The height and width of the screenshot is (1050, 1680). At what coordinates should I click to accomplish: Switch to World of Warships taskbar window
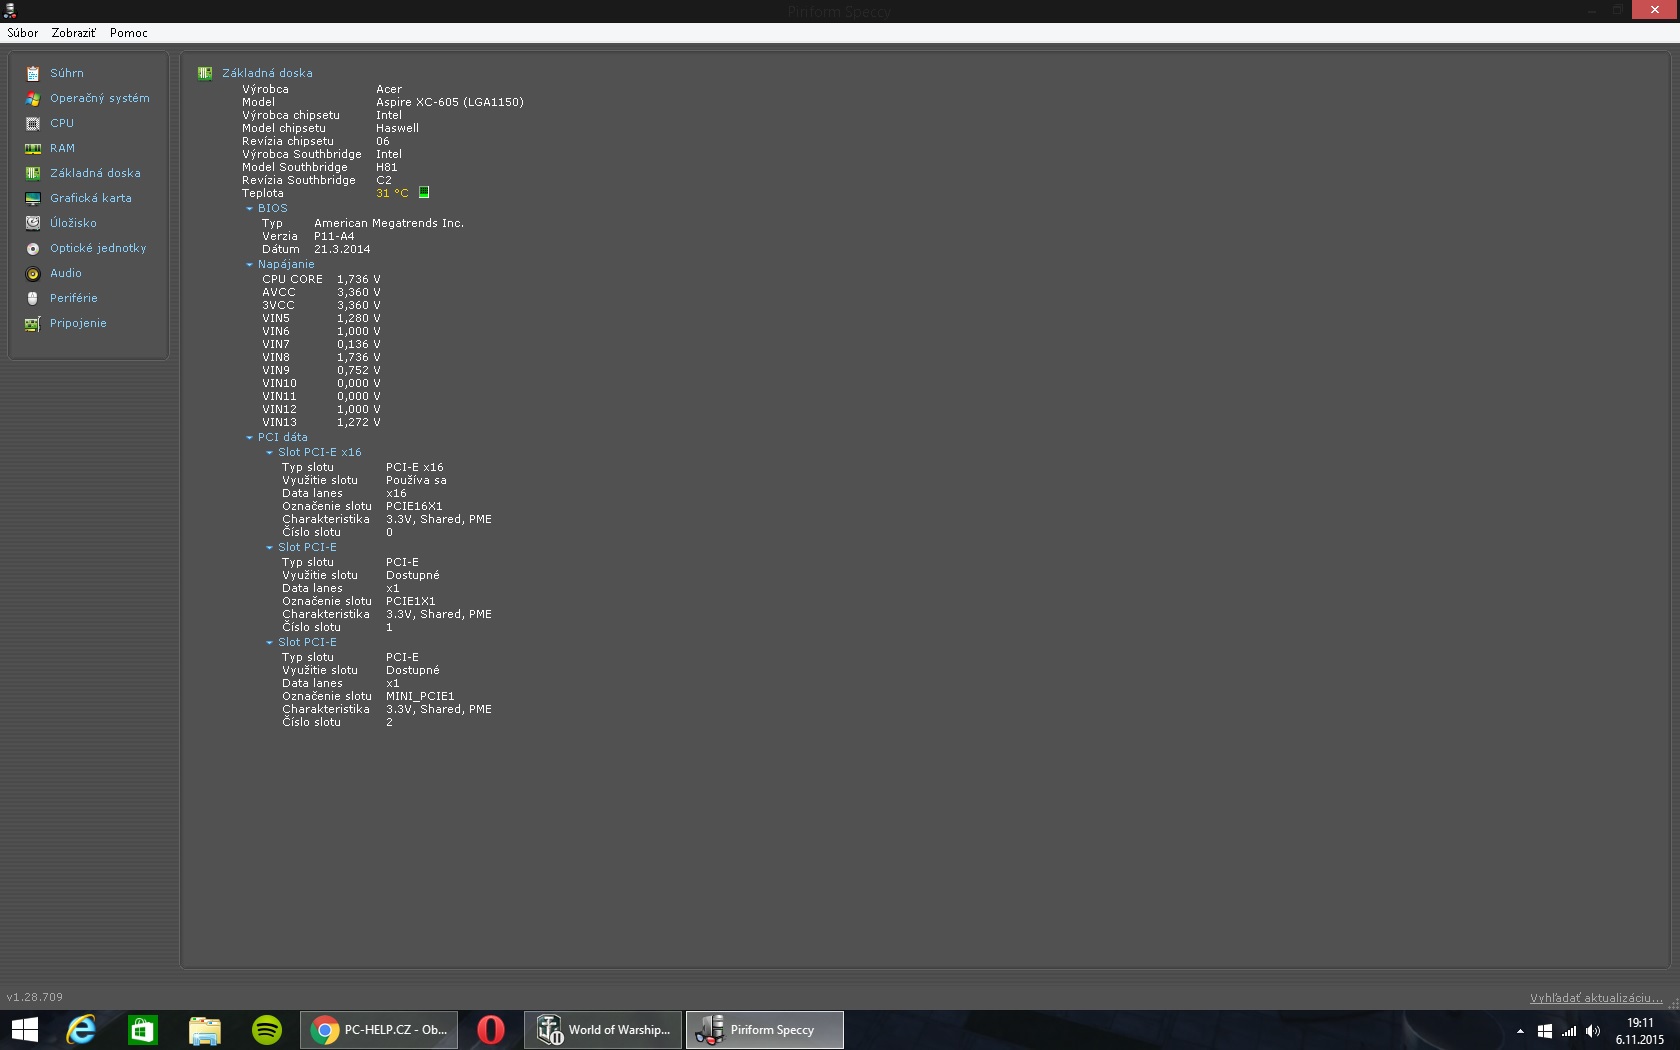(x=603, y=1030)
